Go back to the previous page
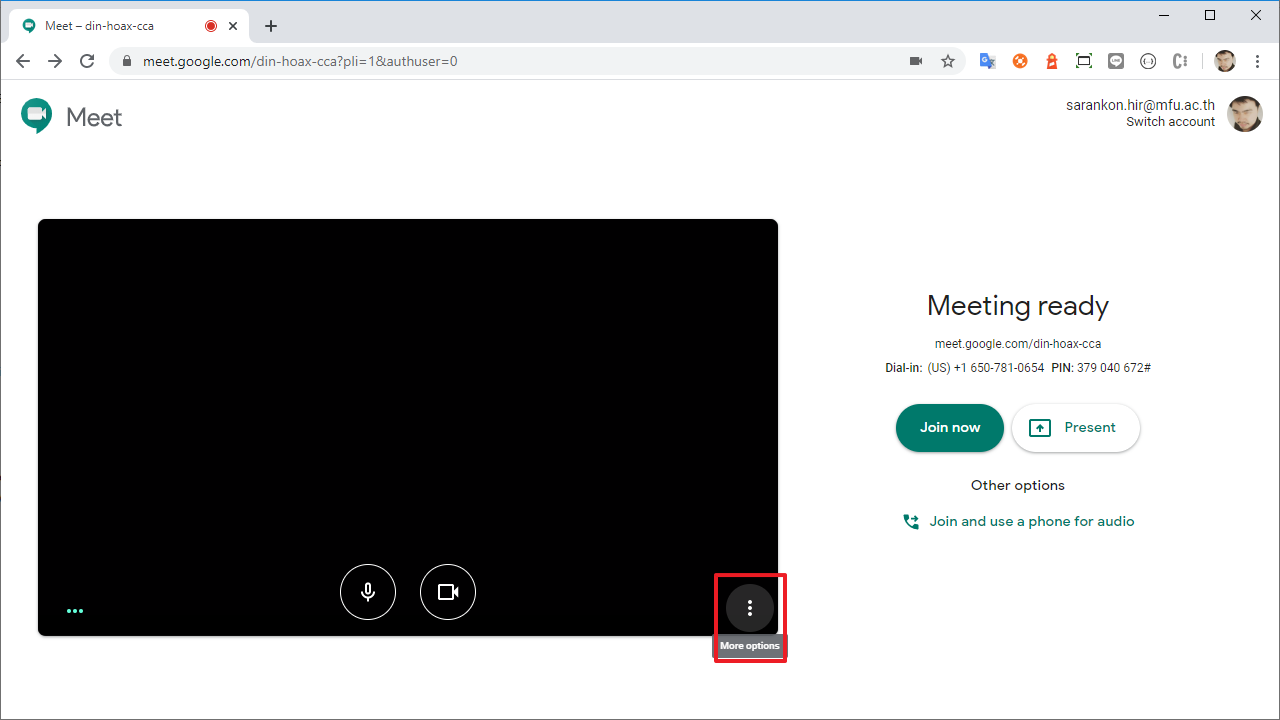This screenshot has height=720, width=1280. [23, 61]
